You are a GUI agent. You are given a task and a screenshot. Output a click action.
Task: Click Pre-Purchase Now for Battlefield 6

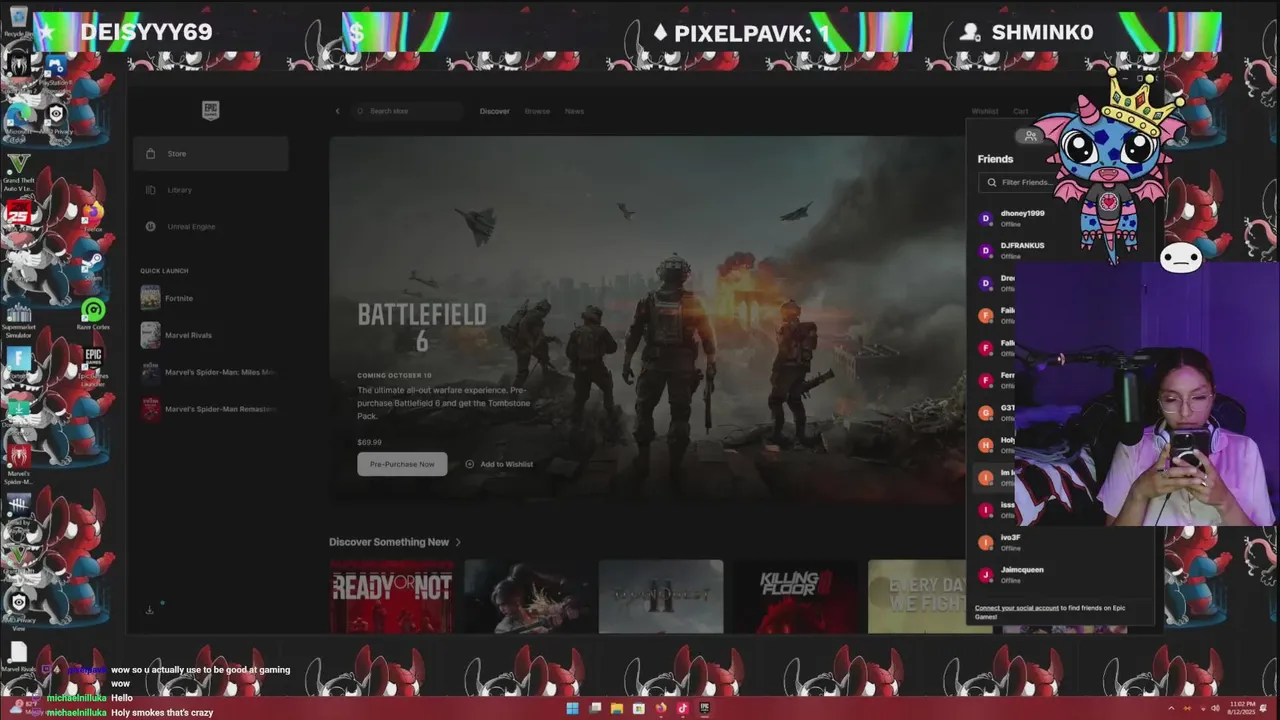pyautogui.click(x=402, y=464)
